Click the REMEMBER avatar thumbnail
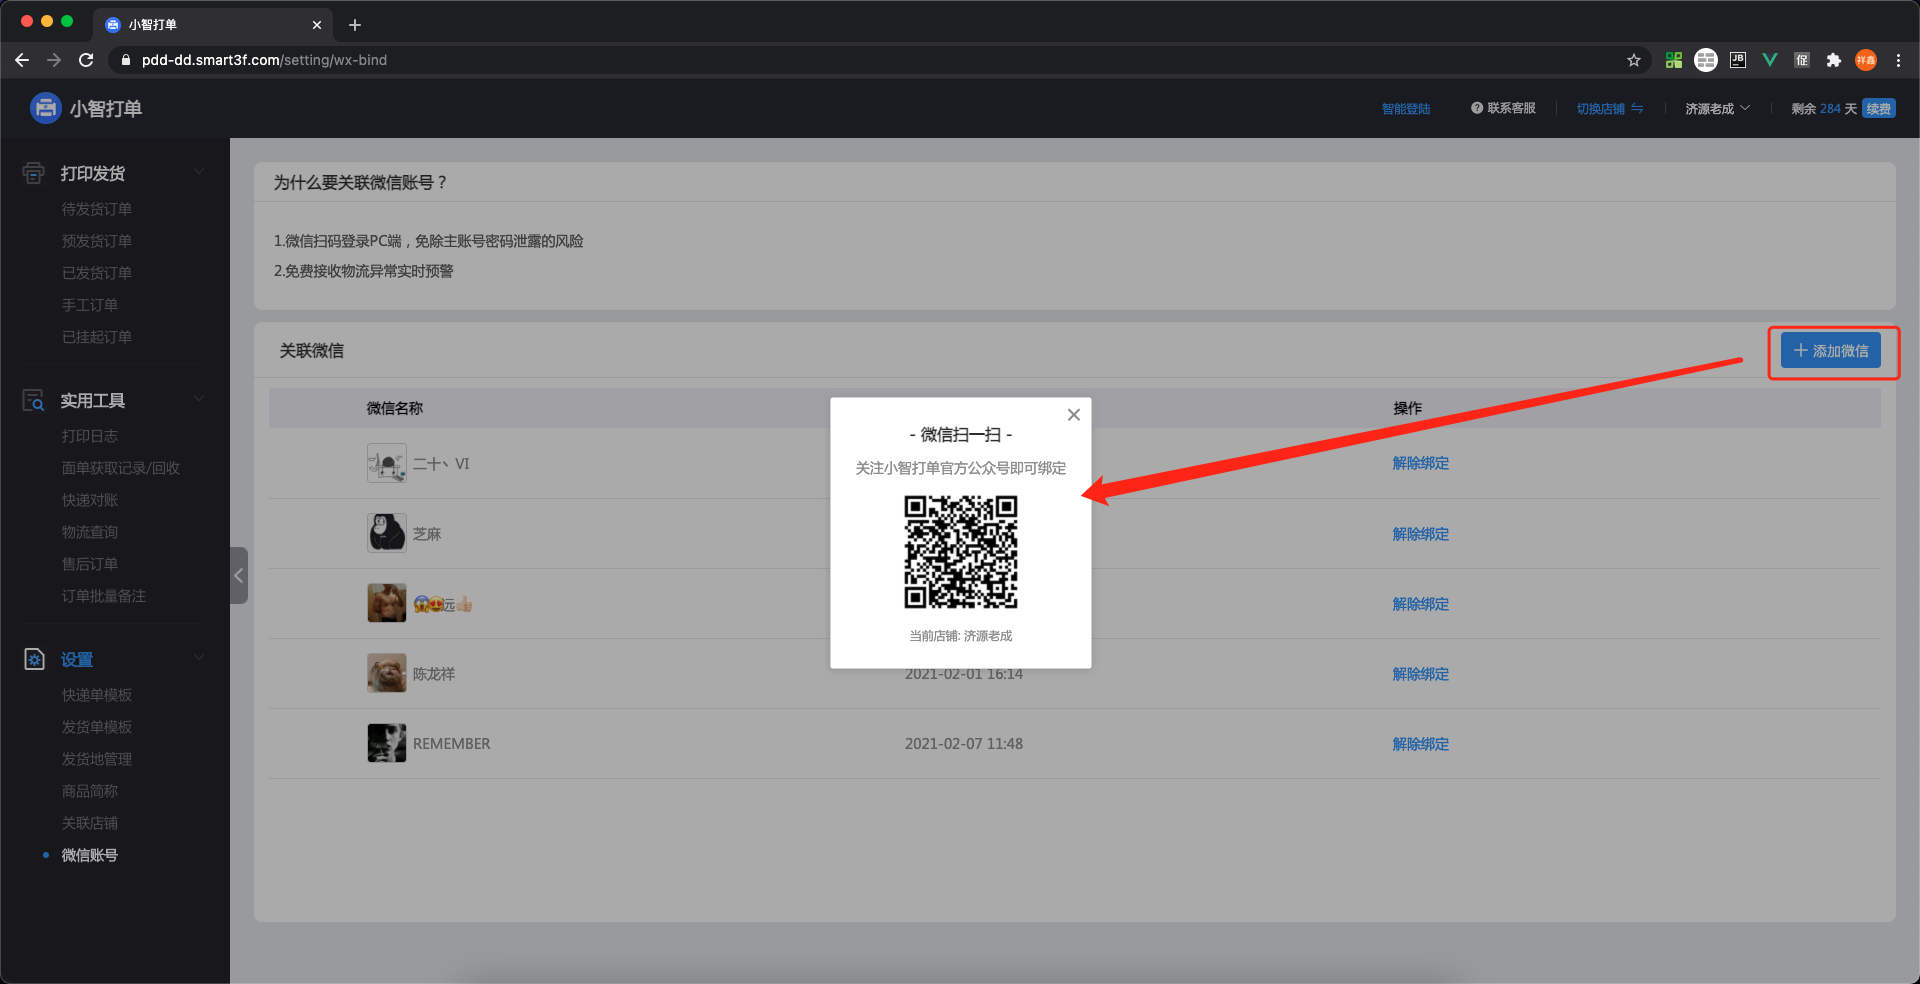 tap(386, 743)
